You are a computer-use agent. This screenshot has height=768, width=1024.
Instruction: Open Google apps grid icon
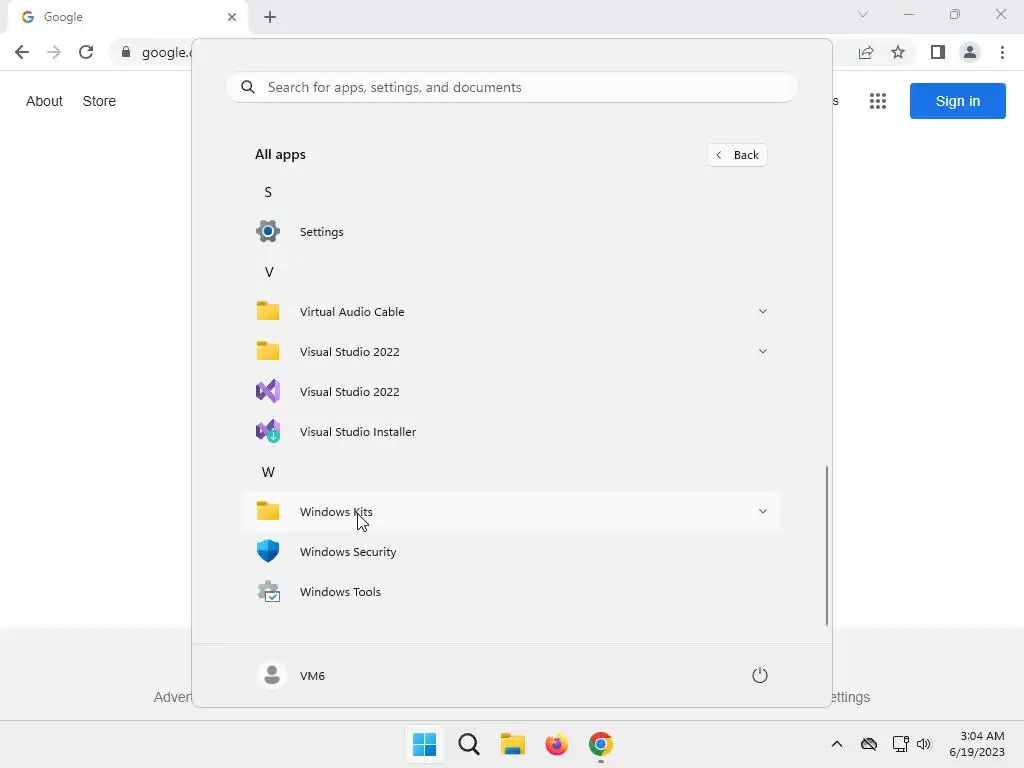(x=878, y=101)
